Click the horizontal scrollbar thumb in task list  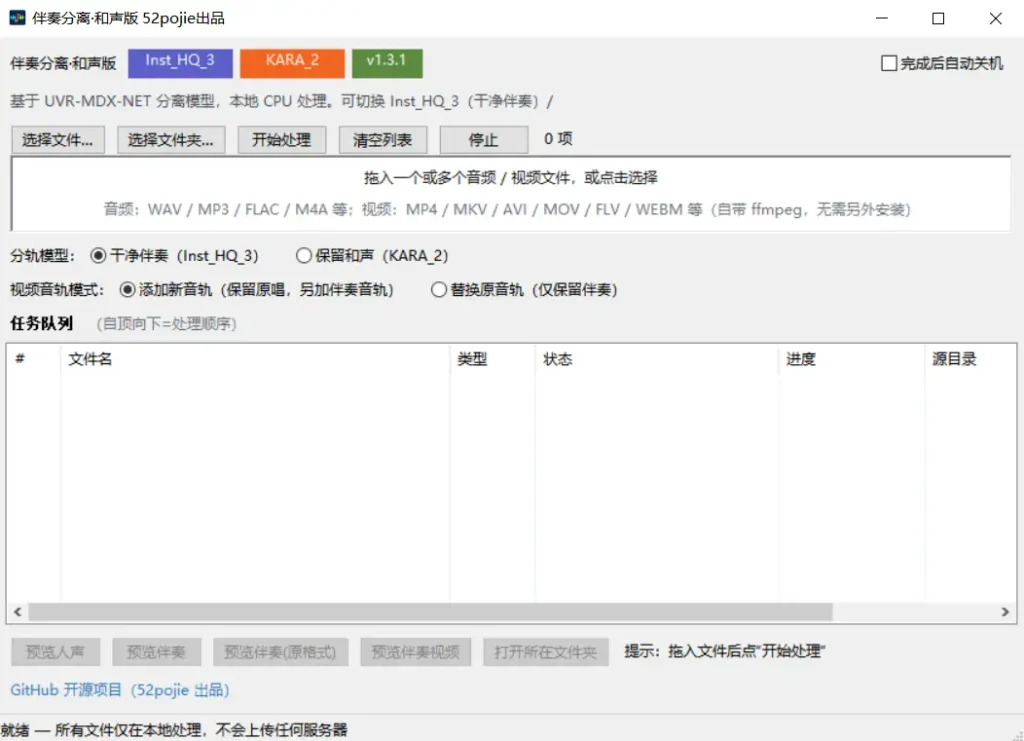coord(430,612)
